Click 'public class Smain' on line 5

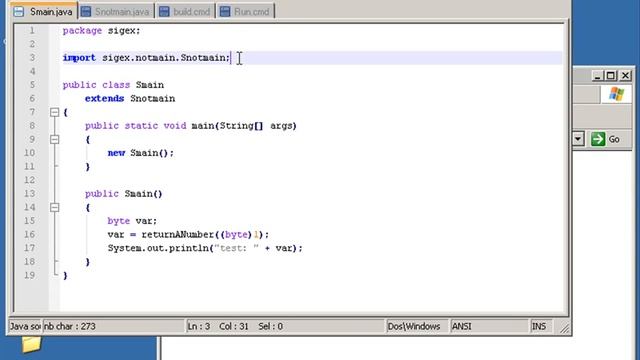coord(113,85)
